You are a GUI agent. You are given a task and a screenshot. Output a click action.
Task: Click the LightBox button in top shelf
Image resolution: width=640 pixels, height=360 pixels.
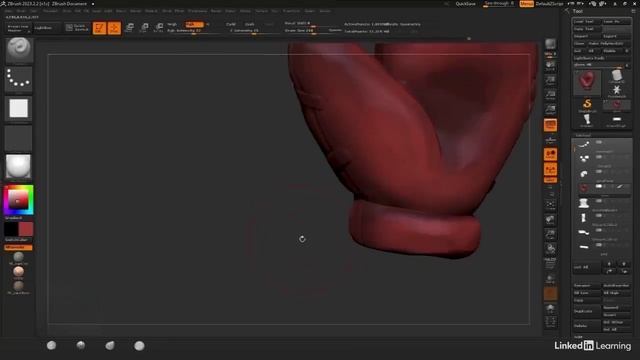click(x=46, y=28)
